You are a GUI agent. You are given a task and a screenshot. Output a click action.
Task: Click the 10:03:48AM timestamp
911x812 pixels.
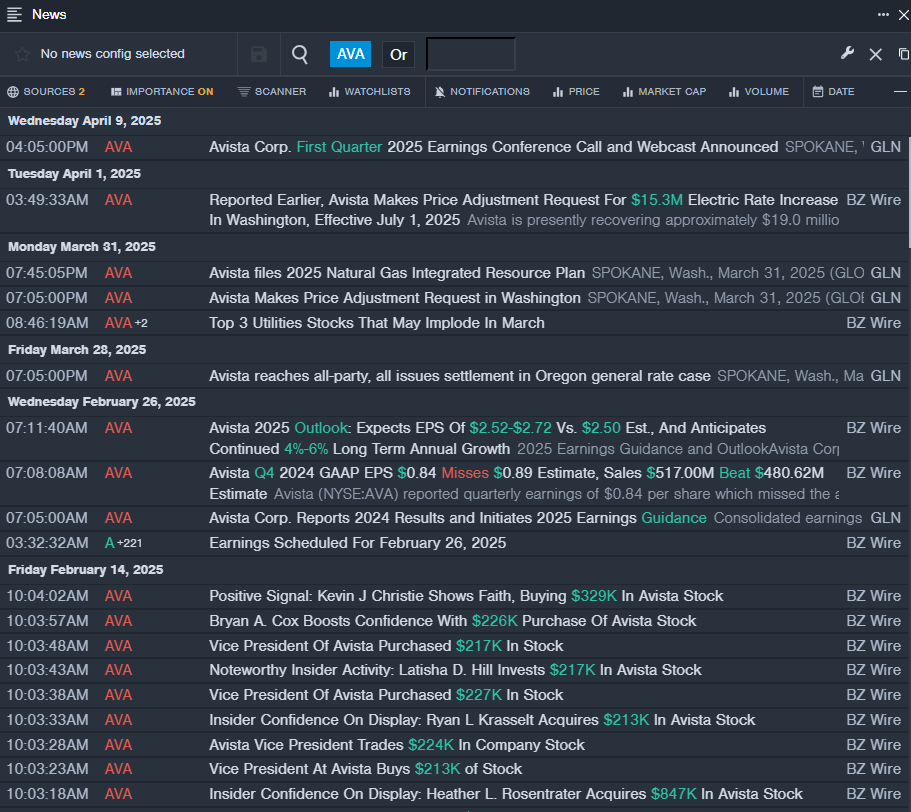pyautogui.click(x=47, y=646)
